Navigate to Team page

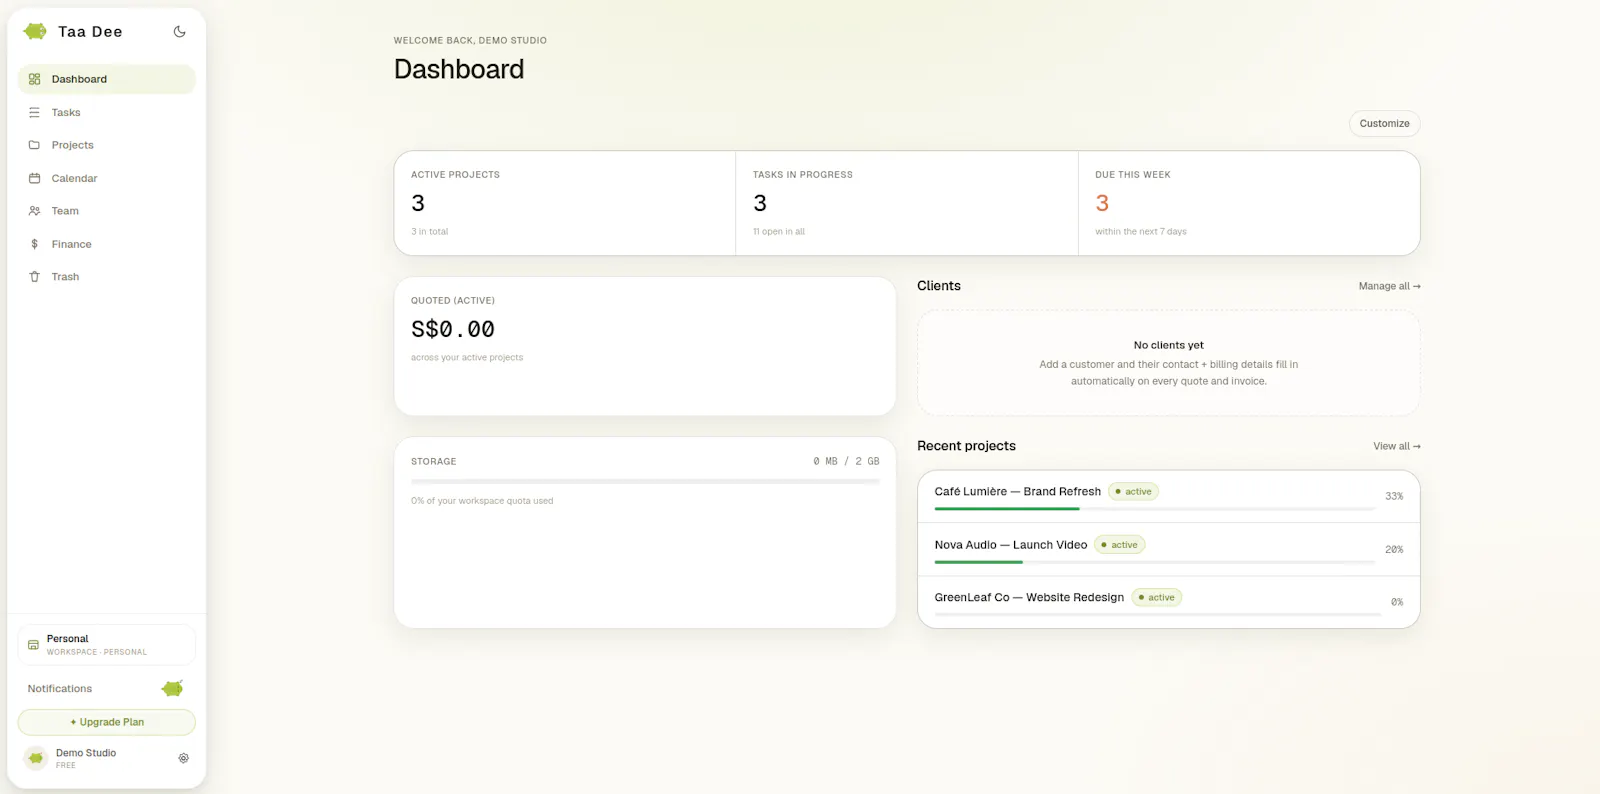coord(106,211)
